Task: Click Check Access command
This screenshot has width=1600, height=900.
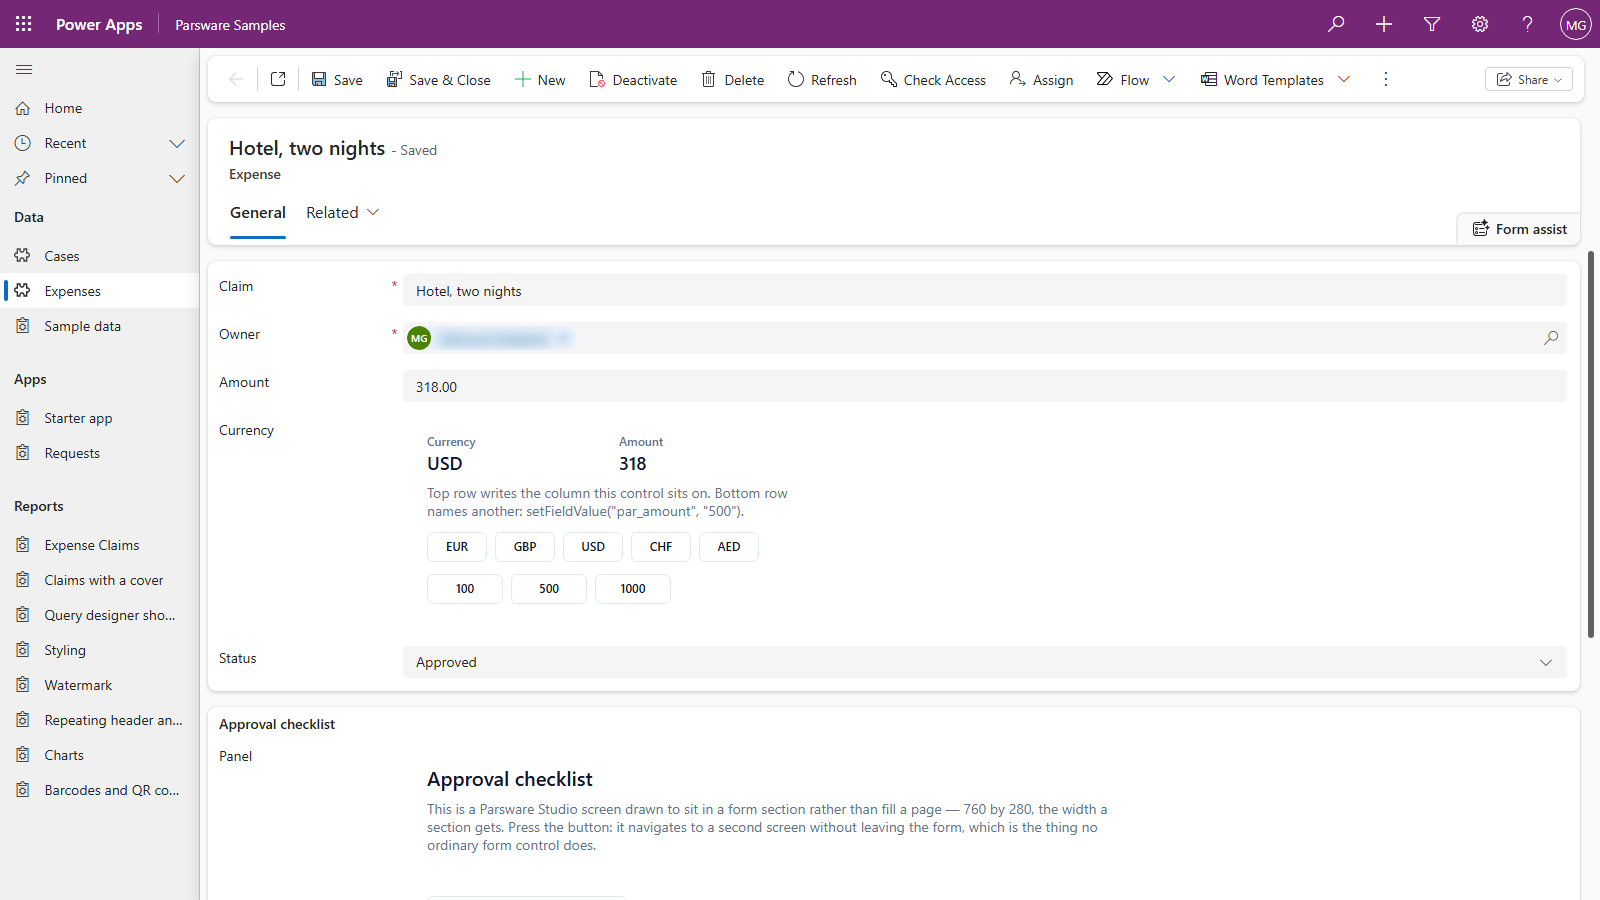Action: pos(933,79)
